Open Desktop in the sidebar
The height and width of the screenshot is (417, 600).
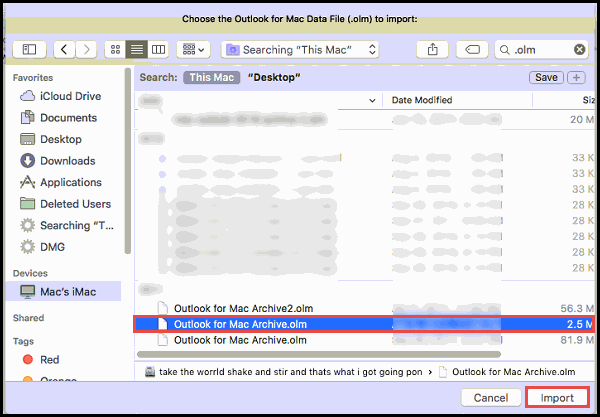61,139
